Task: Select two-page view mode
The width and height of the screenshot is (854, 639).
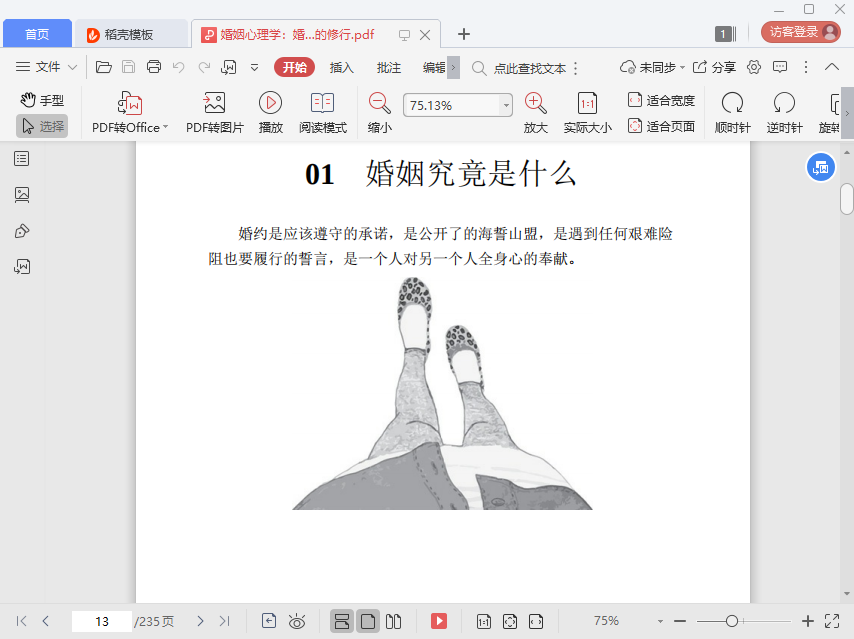Action: click(393, 621)
